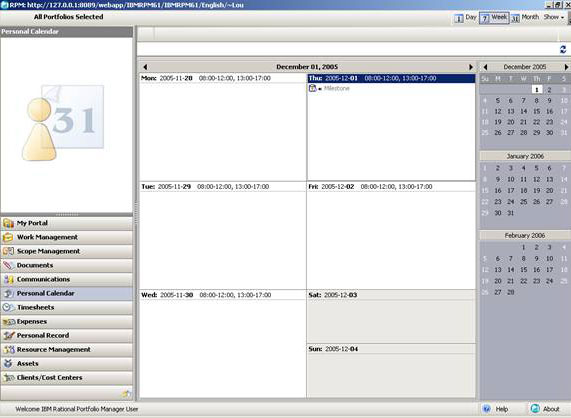Click the Timesheets clock icon
571x418 pixels.
pos(8,307)
